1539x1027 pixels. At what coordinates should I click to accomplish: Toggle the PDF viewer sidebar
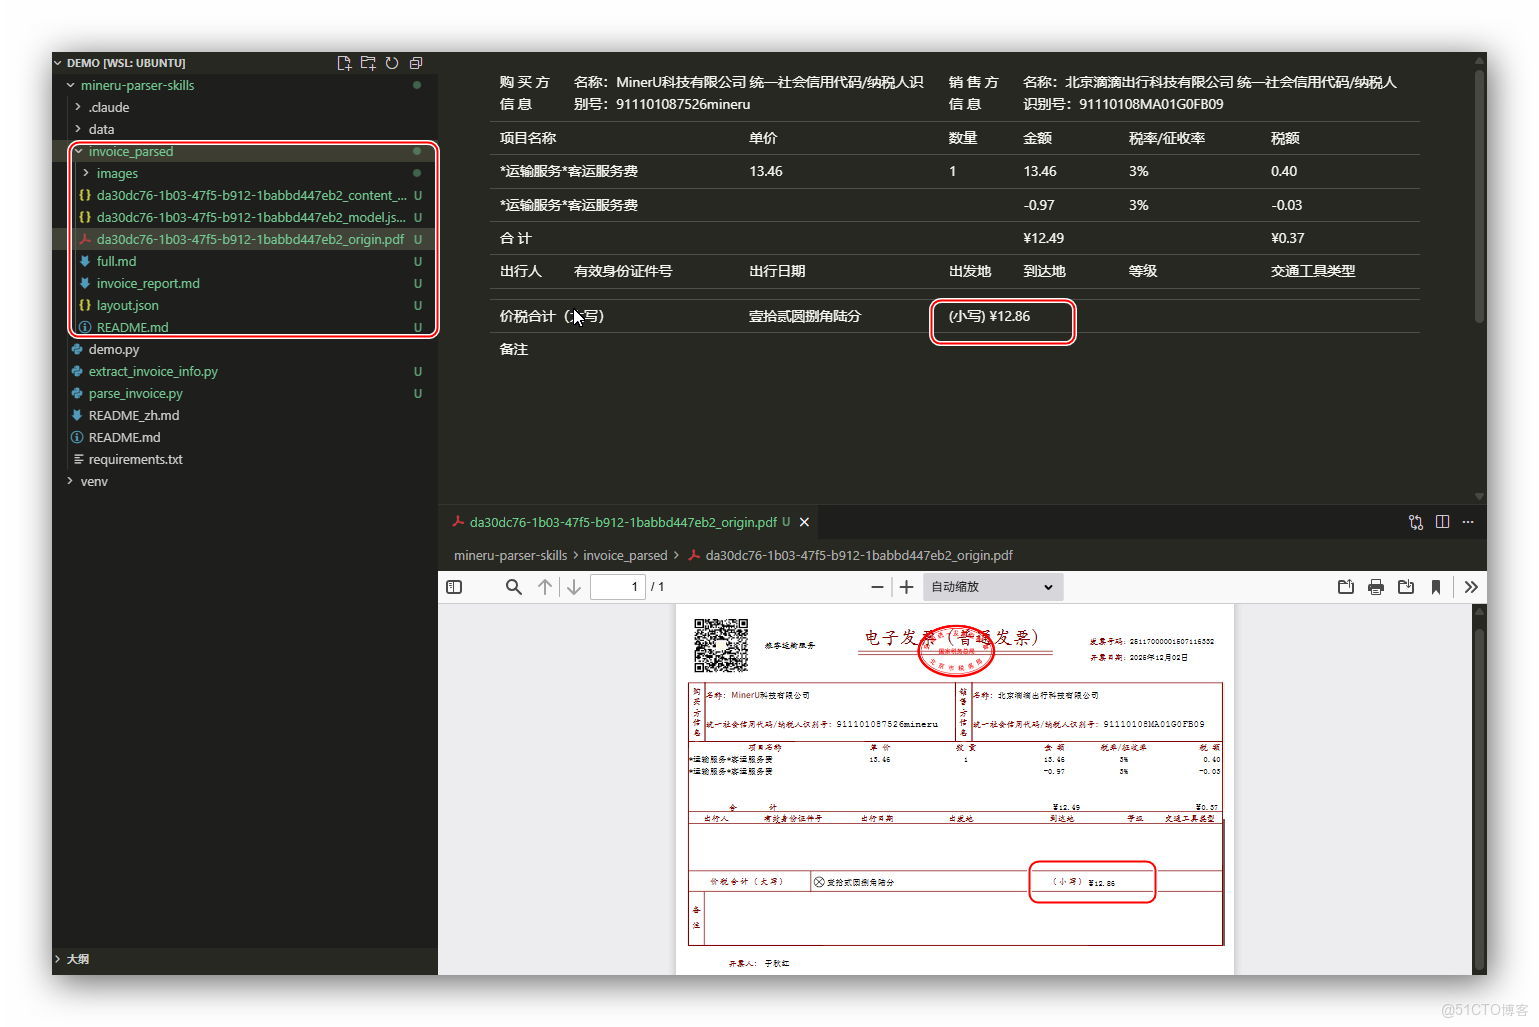454,587
